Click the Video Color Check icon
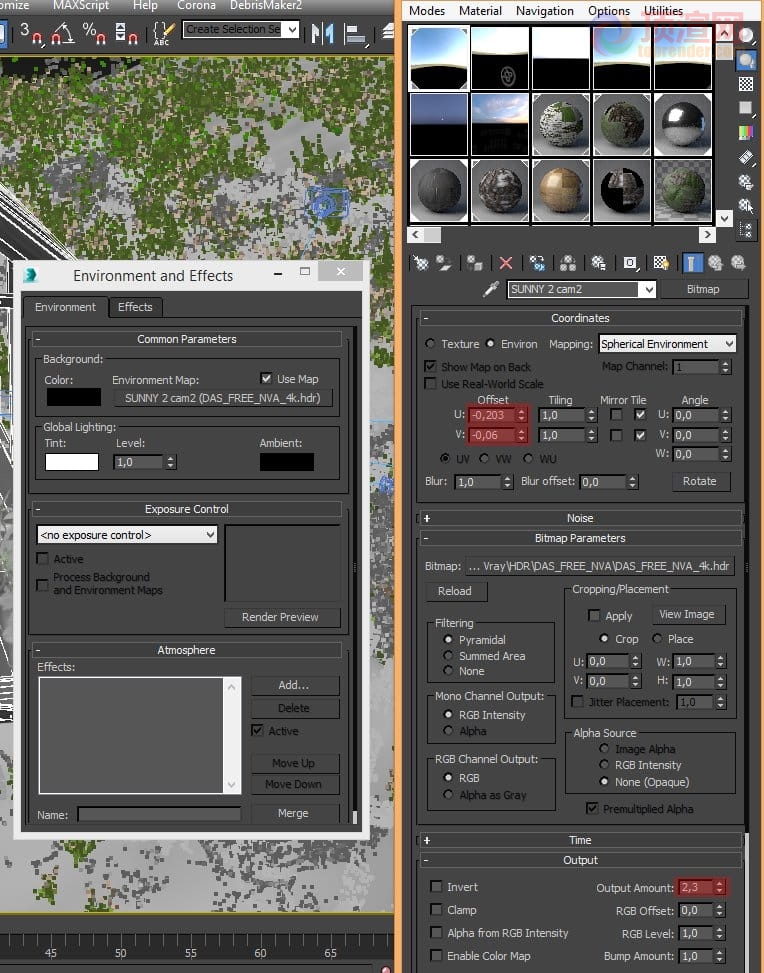This screenshot has height=973, width=764. click(745, 132)
